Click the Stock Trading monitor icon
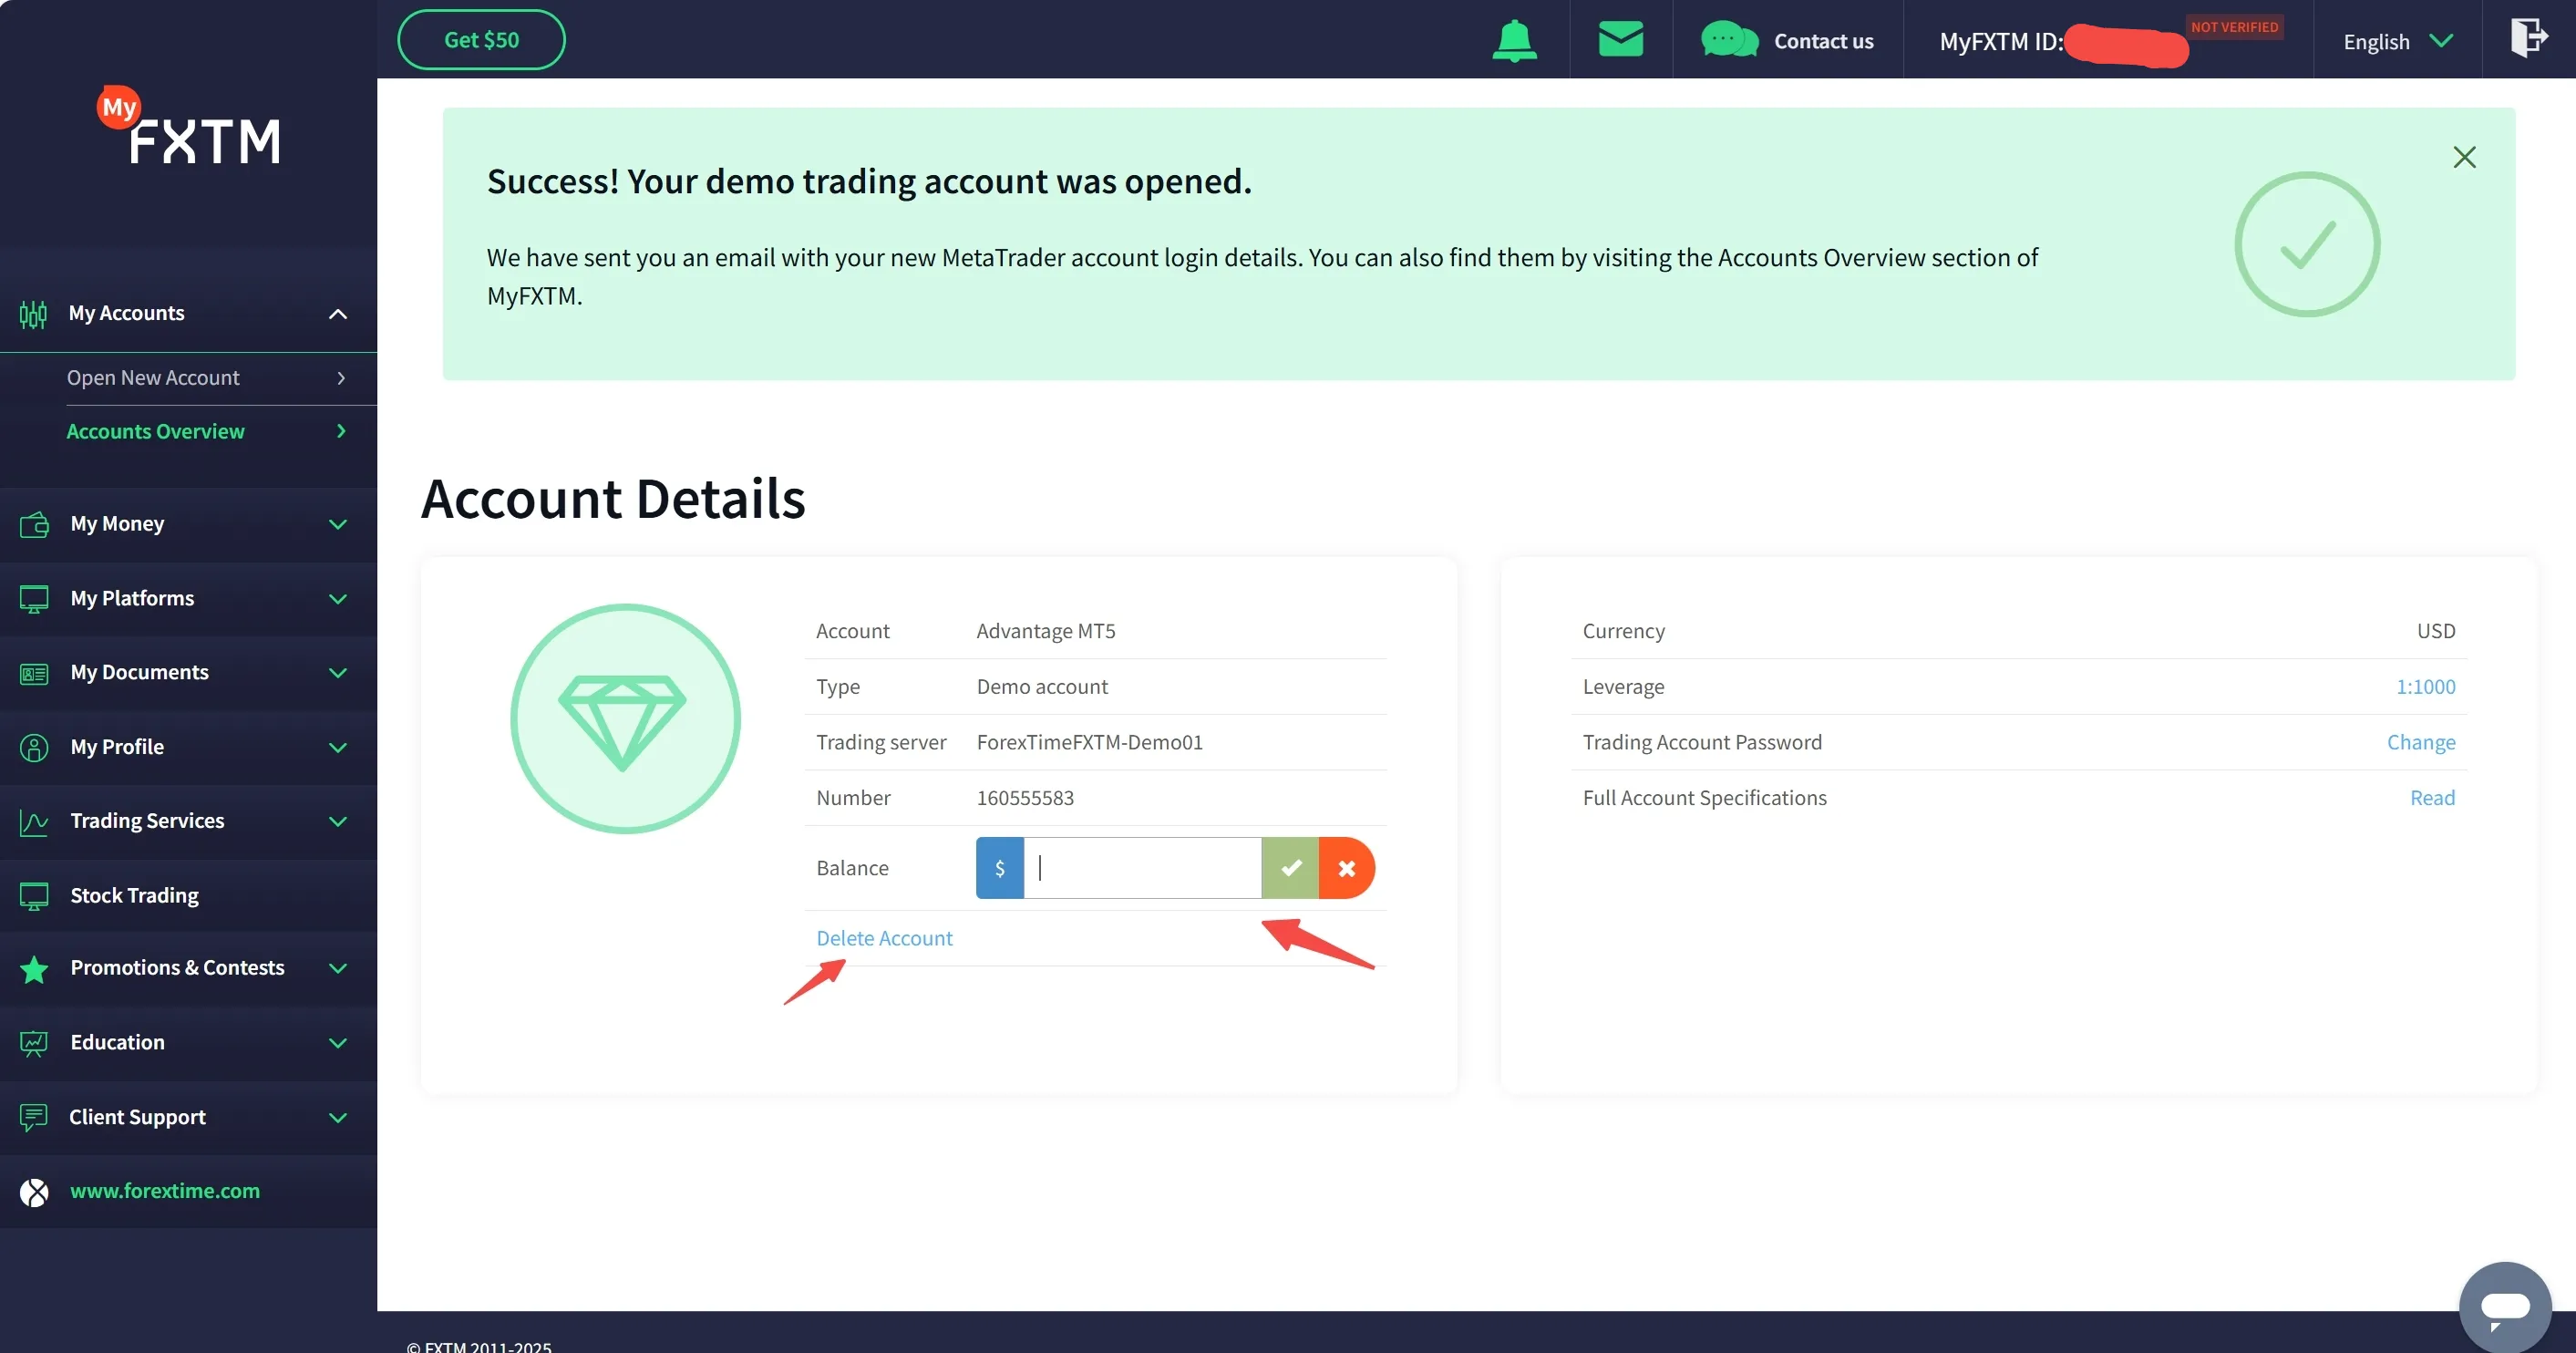Viewport: 2576px width, 1353px height. click(34, 896)
